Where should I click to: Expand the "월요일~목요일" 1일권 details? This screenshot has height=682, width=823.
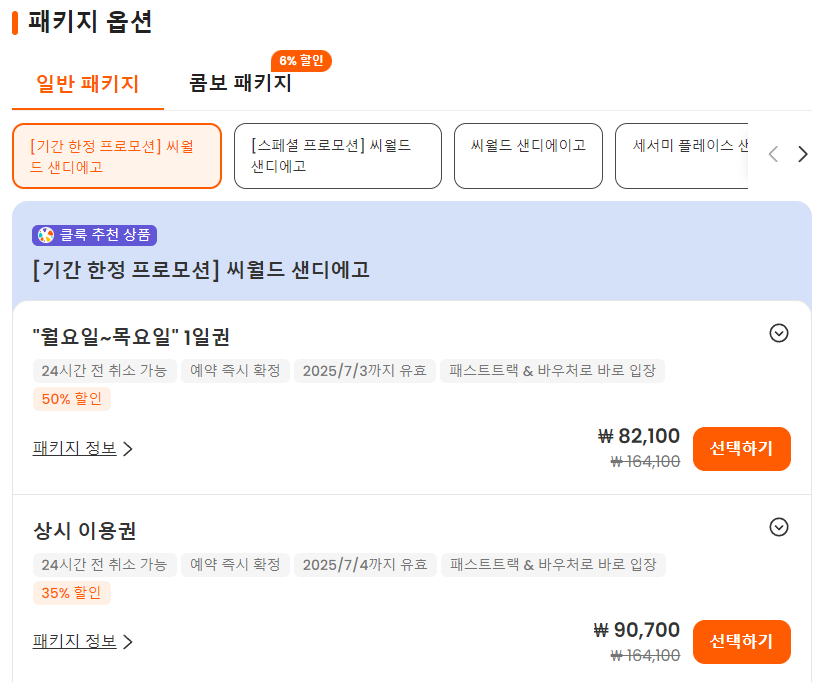[779, 333]
